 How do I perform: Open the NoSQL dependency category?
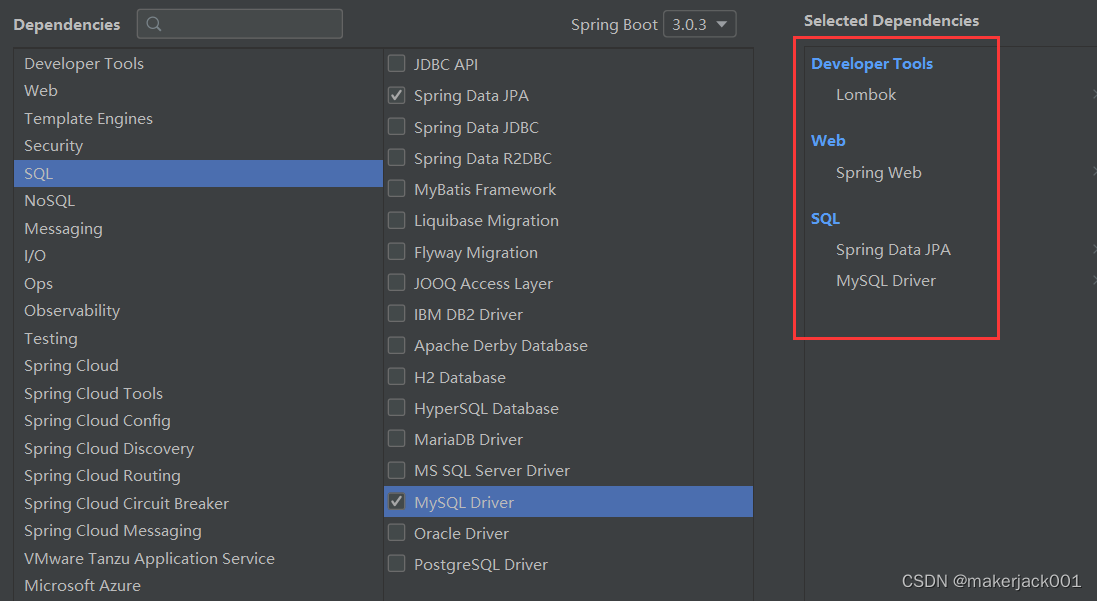49,200
